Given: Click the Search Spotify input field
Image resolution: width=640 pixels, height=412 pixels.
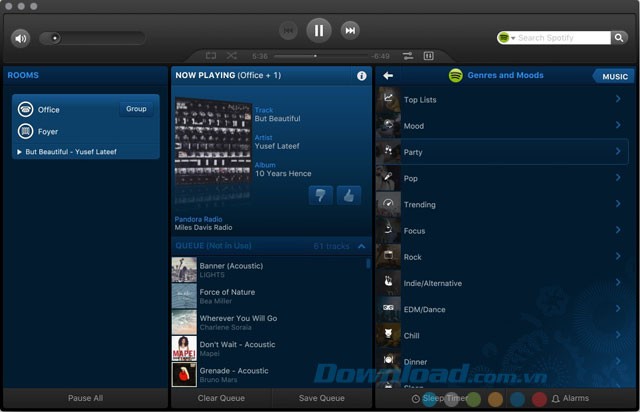Looking at the screenshot, I should tap(563, 38).
